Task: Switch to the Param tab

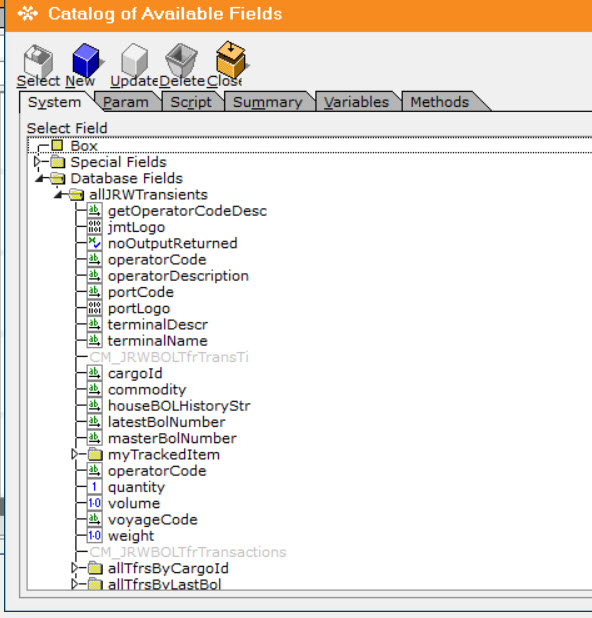Action: click(126, 102)
